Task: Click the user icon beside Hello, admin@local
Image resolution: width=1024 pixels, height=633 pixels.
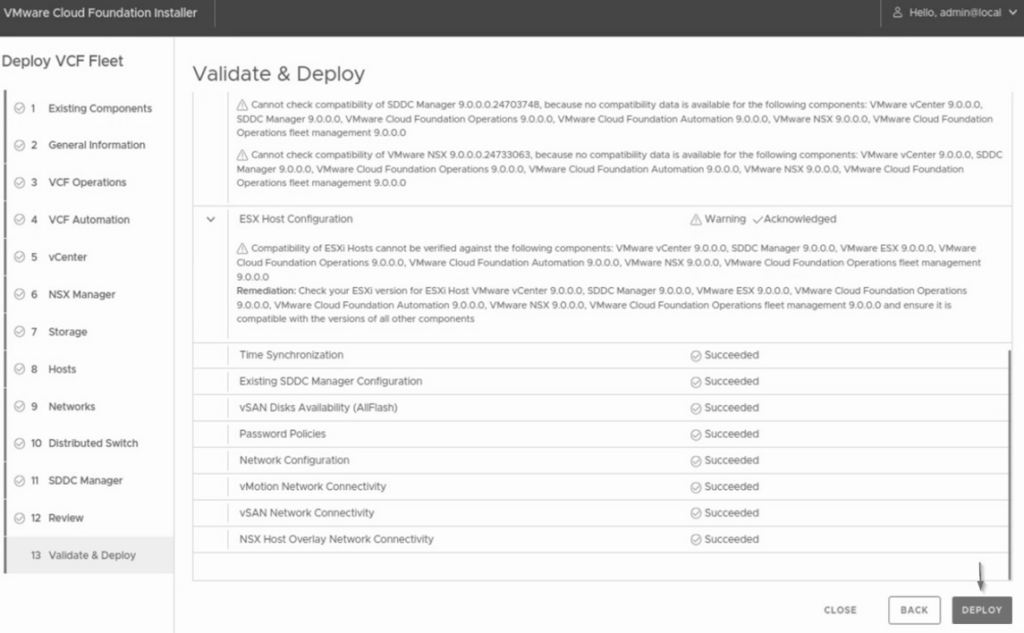Action: 897,12
